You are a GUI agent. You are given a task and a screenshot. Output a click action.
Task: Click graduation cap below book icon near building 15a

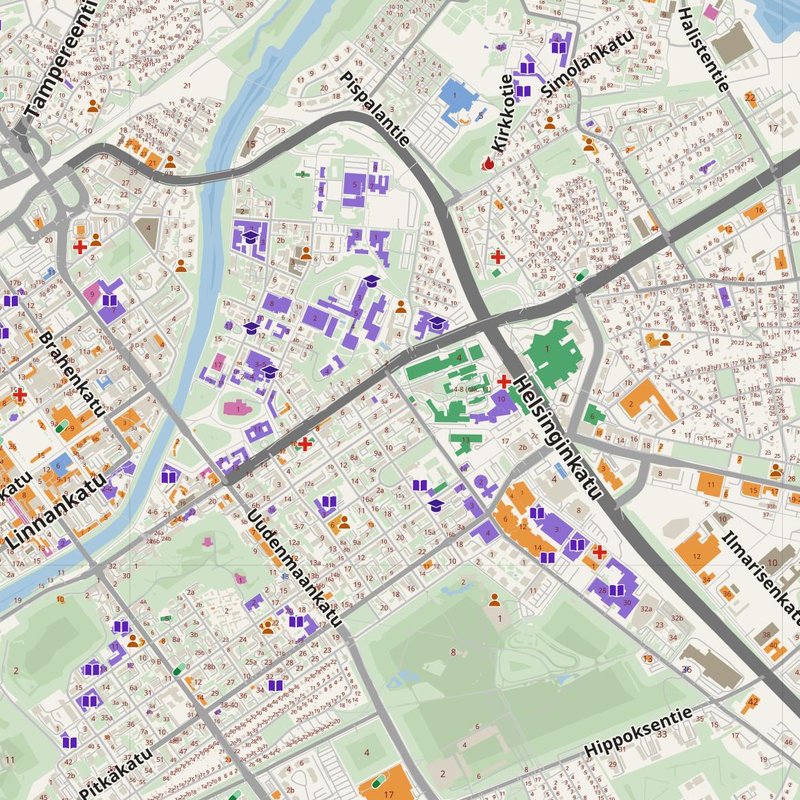[436, 505]
